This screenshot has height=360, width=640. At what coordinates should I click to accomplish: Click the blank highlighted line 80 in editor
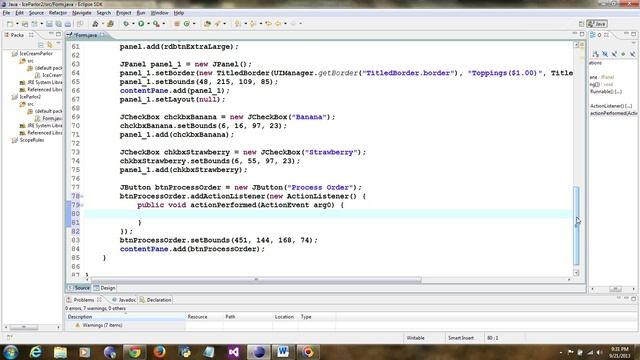[328, 214]
